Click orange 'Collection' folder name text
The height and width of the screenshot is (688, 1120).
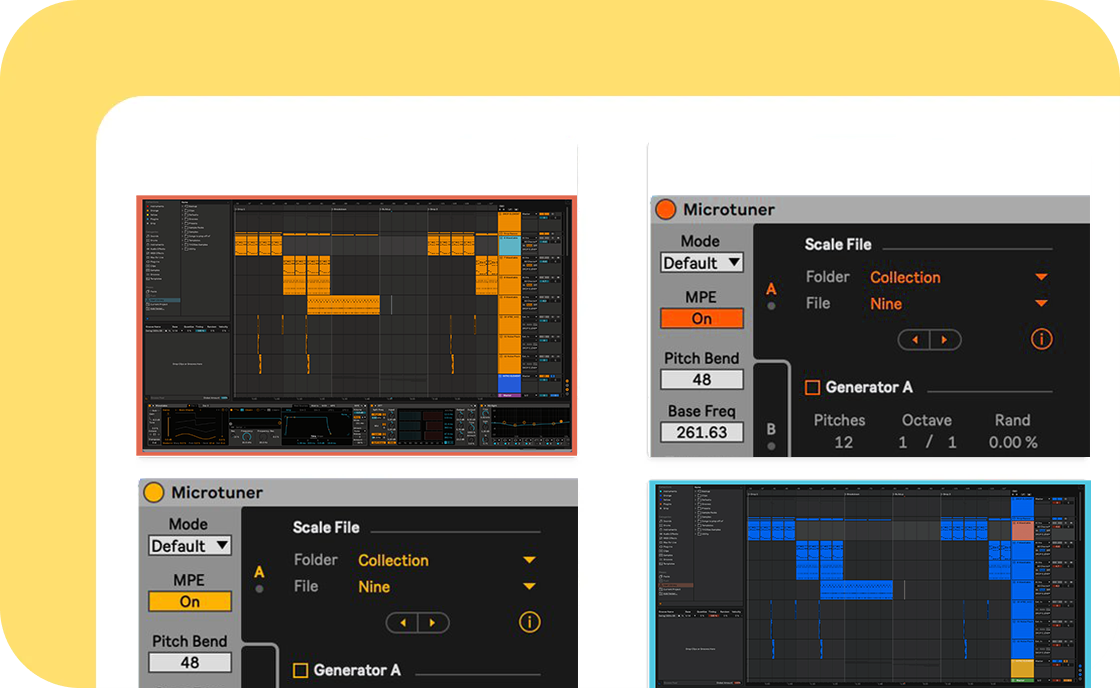(905, 277)
